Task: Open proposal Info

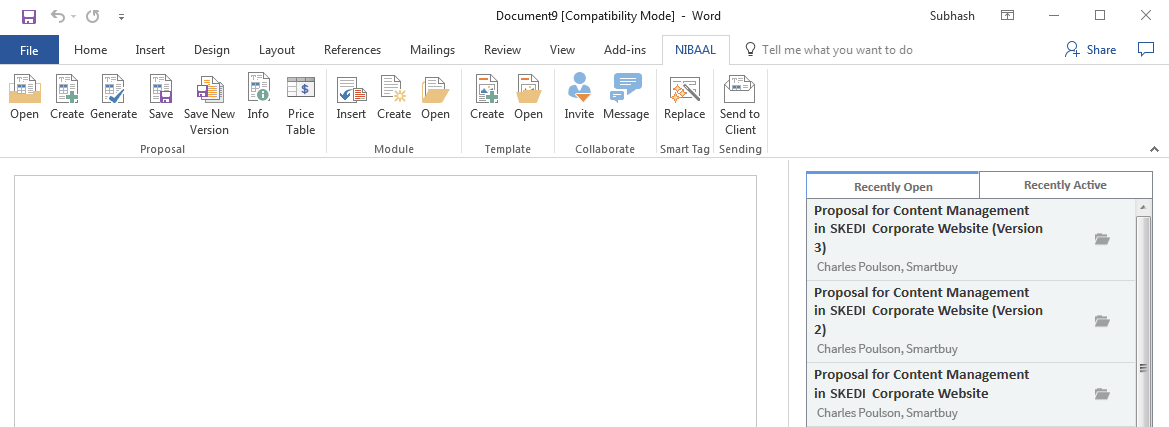Action: (258, 97)
